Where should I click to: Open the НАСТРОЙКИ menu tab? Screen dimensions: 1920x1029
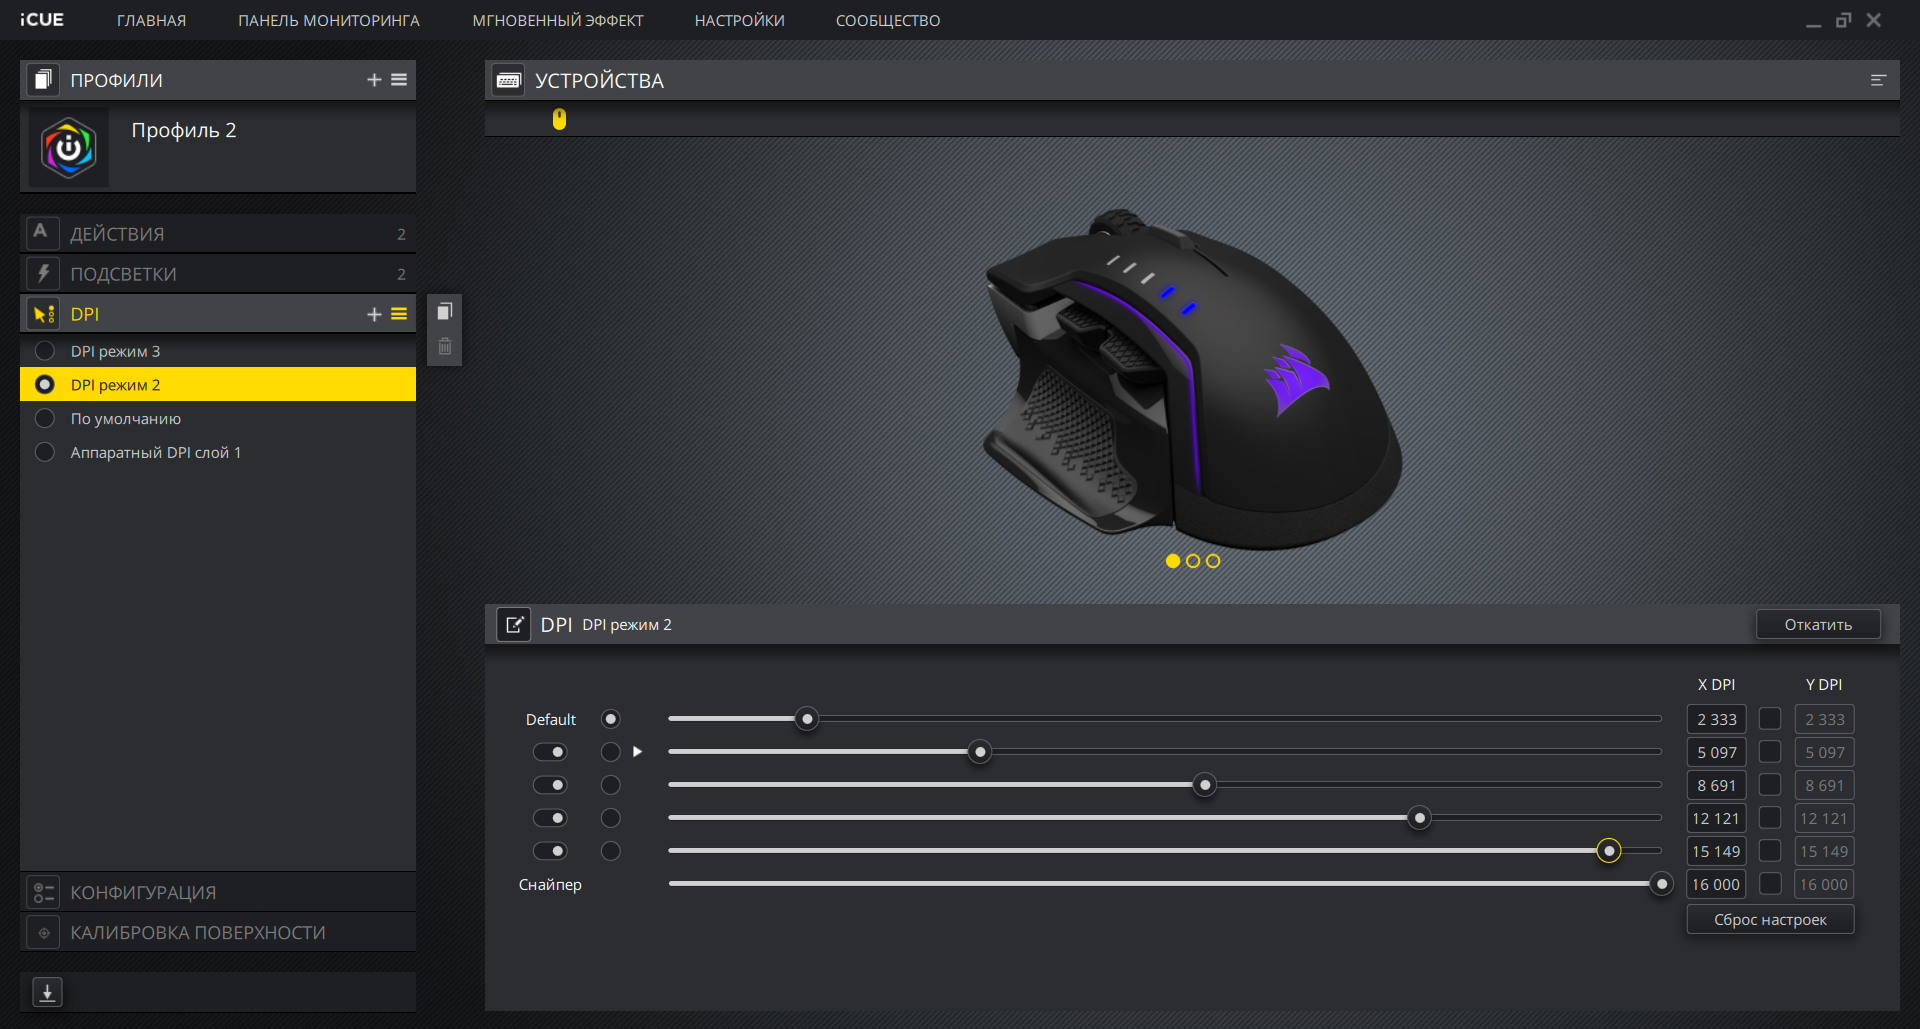[x=739, y=20]
